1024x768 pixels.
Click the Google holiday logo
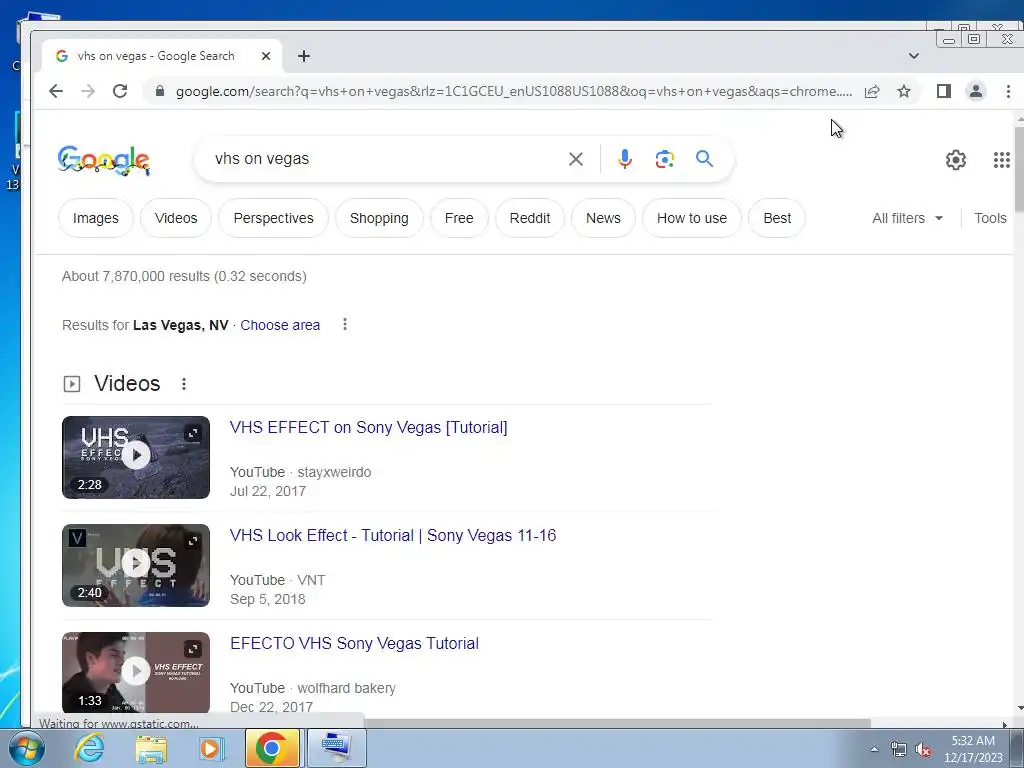point(104,160)
